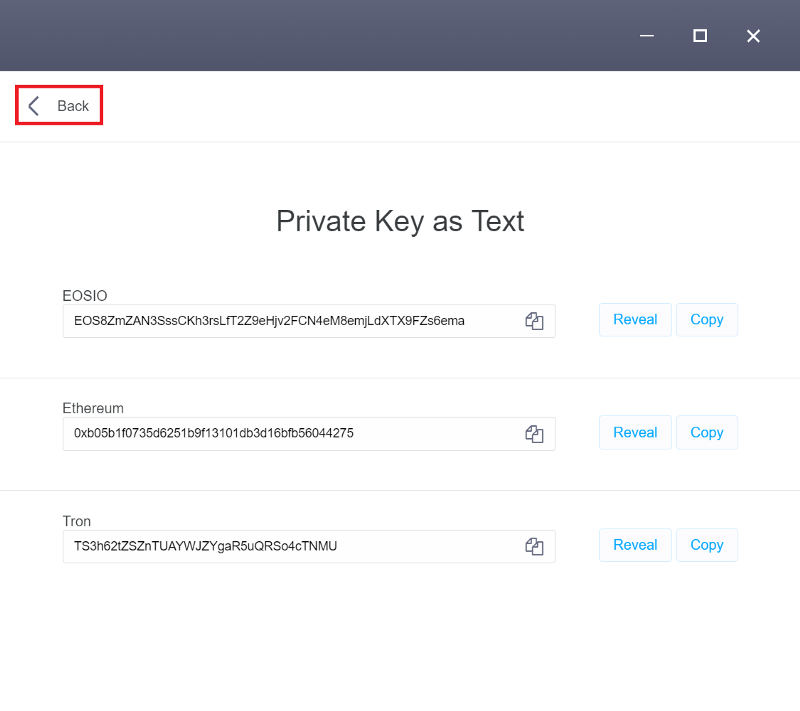This screenshot has height=711, width=800.
Task: Click the Private Key as Text heading
Action: point(400,221)
